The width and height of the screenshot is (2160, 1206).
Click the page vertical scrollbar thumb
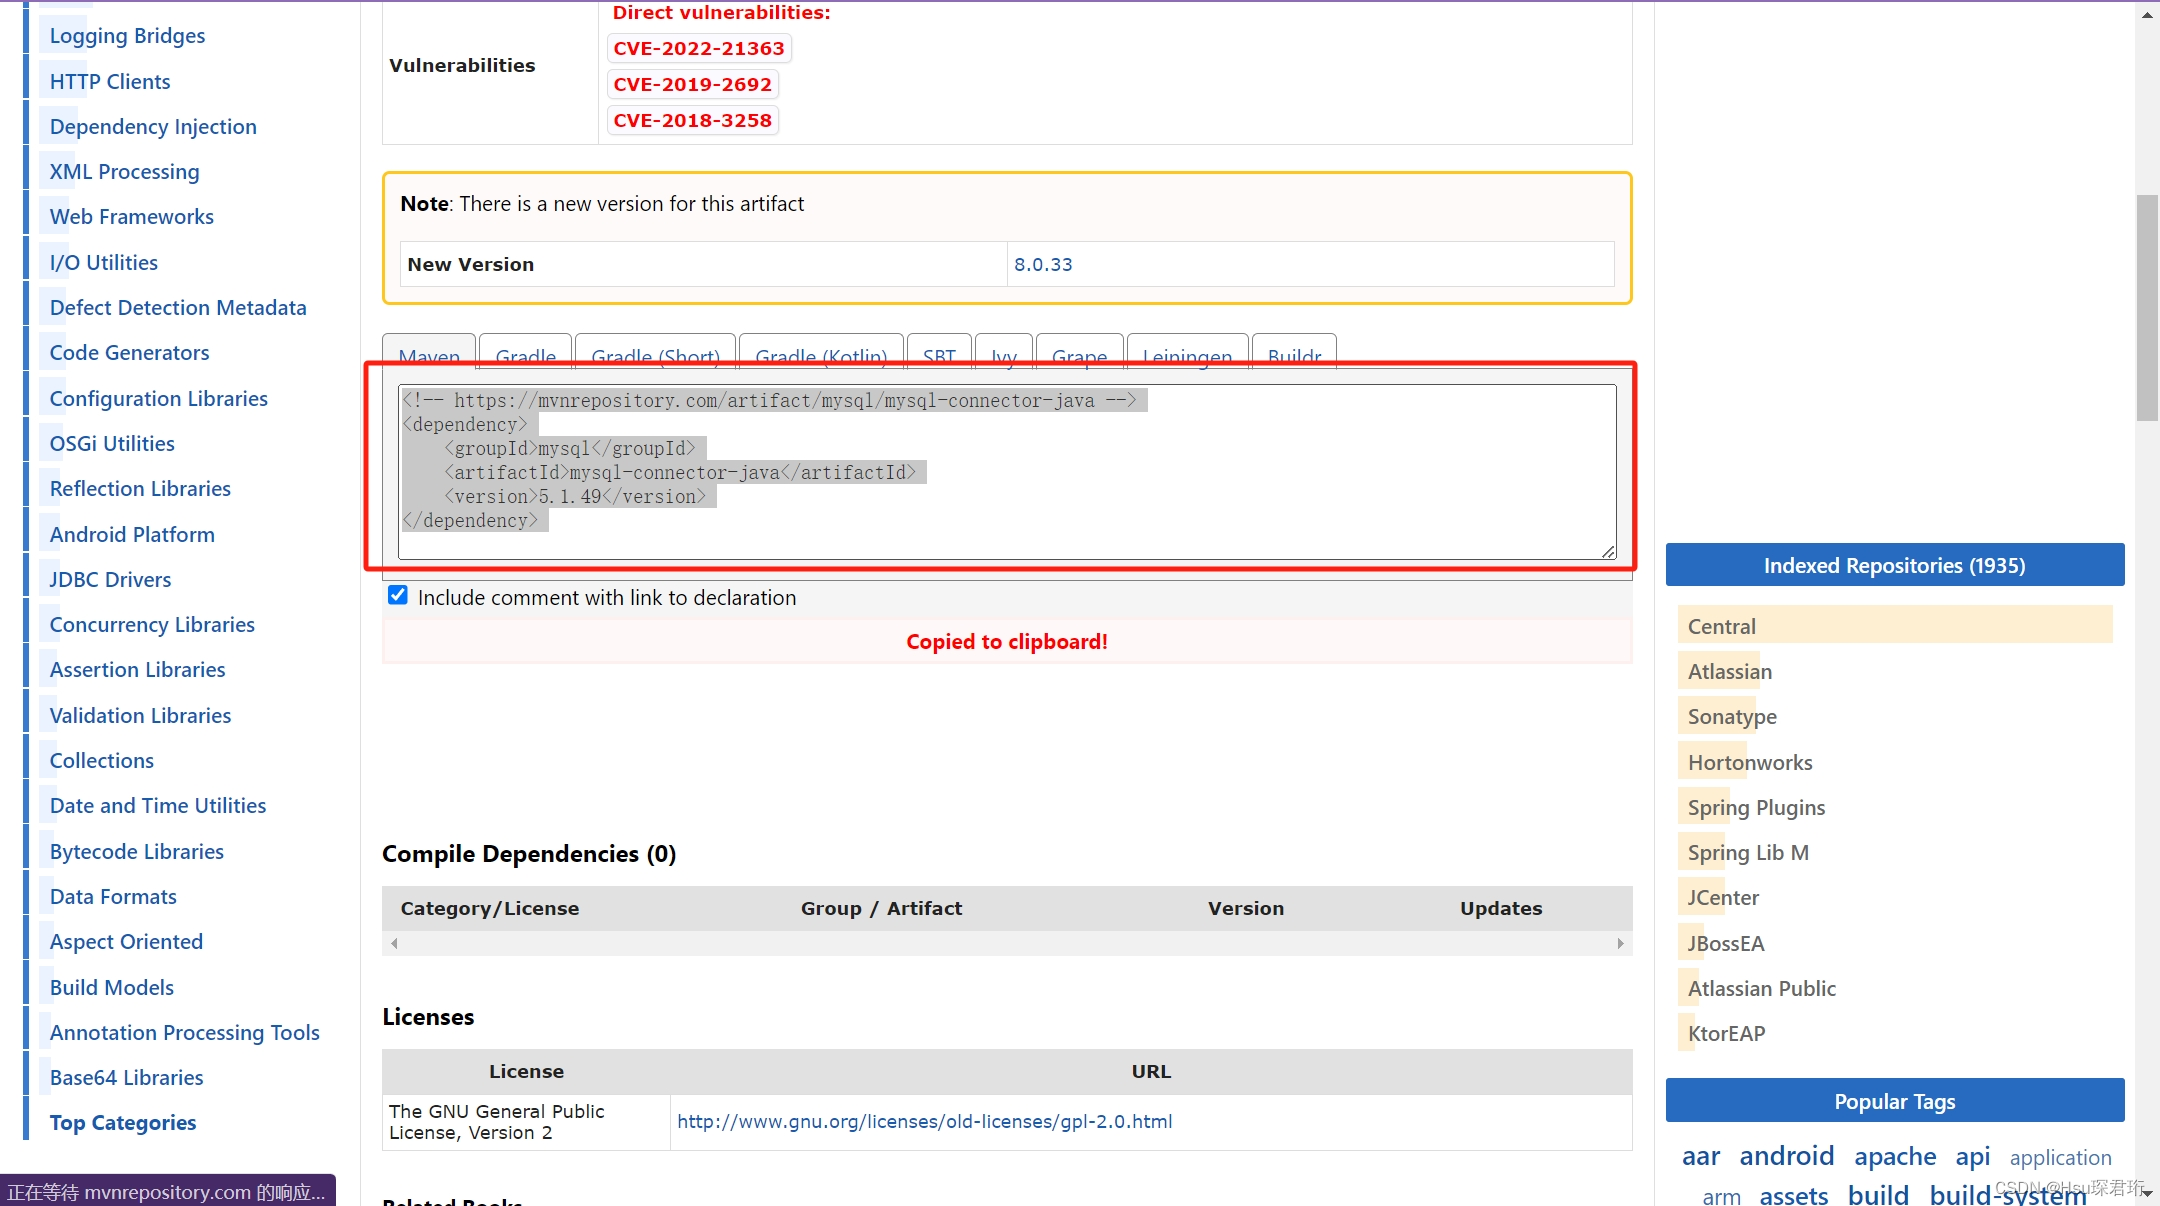click(x=2147, y=307)
